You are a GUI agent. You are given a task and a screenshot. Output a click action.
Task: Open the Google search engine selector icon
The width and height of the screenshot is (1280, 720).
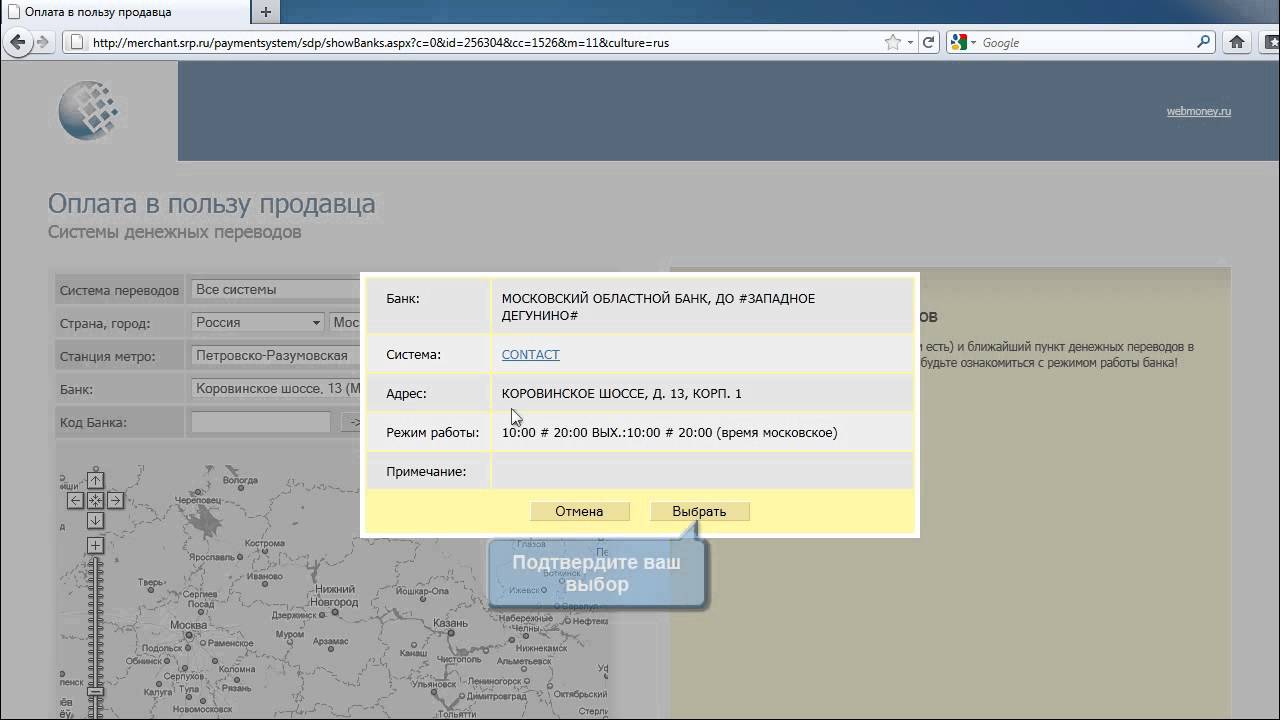coord(962,42)
